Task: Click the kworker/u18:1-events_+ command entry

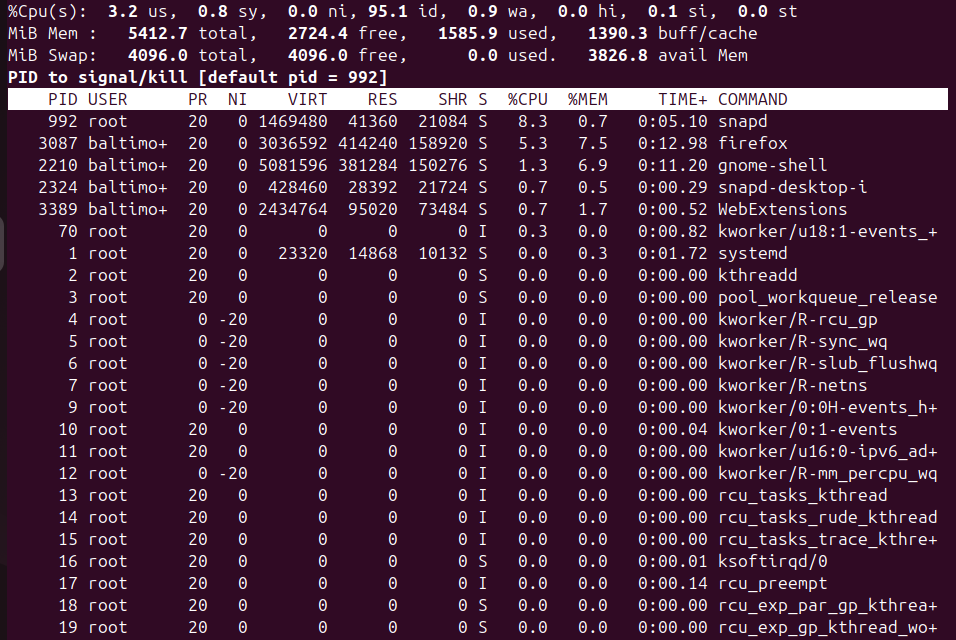Action: pos(827,231)
